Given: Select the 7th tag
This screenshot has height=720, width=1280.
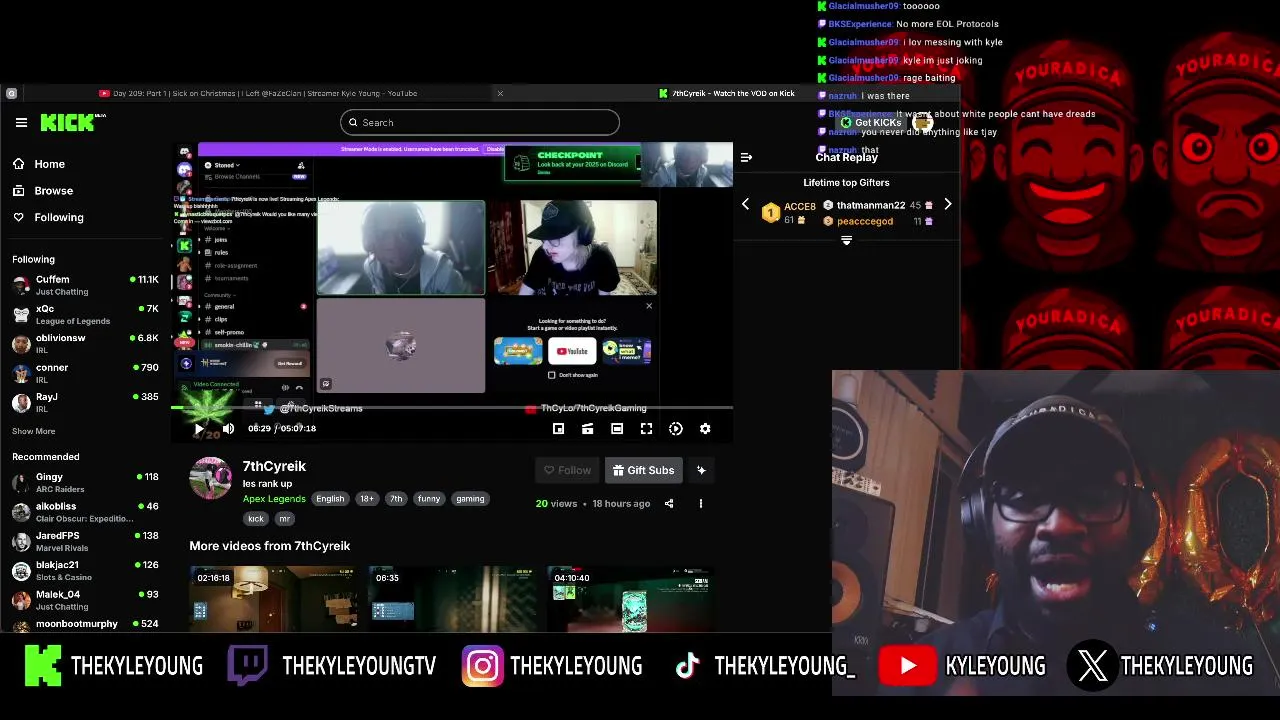Looking at the screenshot, I should 396,499.
